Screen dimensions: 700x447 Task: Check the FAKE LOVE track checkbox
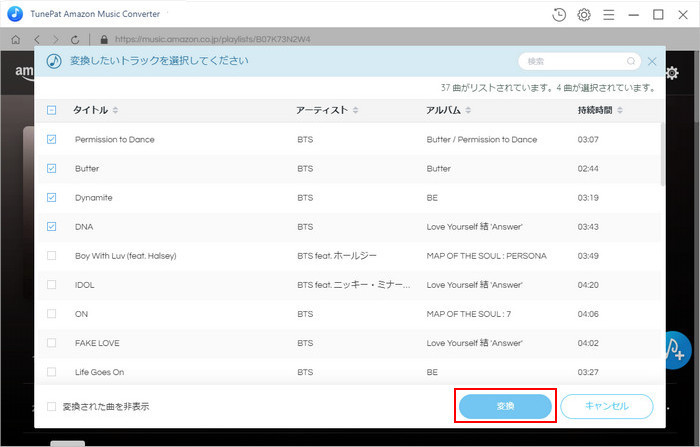pos(51,343)
